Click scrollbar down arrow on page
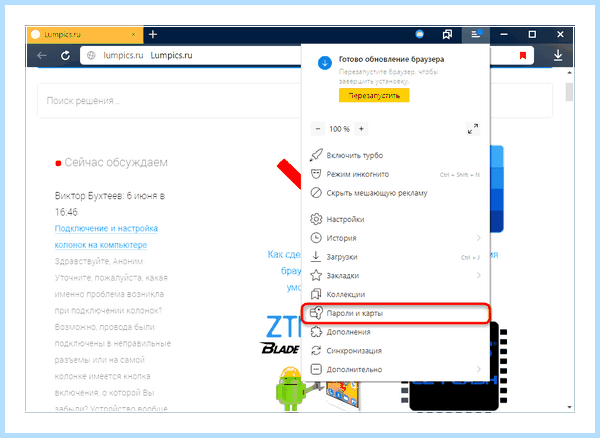This screenshot has width=600, height=438. 569,407
